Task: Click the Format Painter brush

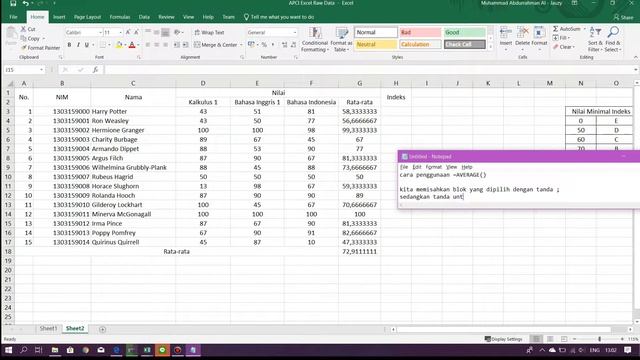Action: tap(23, 48)
